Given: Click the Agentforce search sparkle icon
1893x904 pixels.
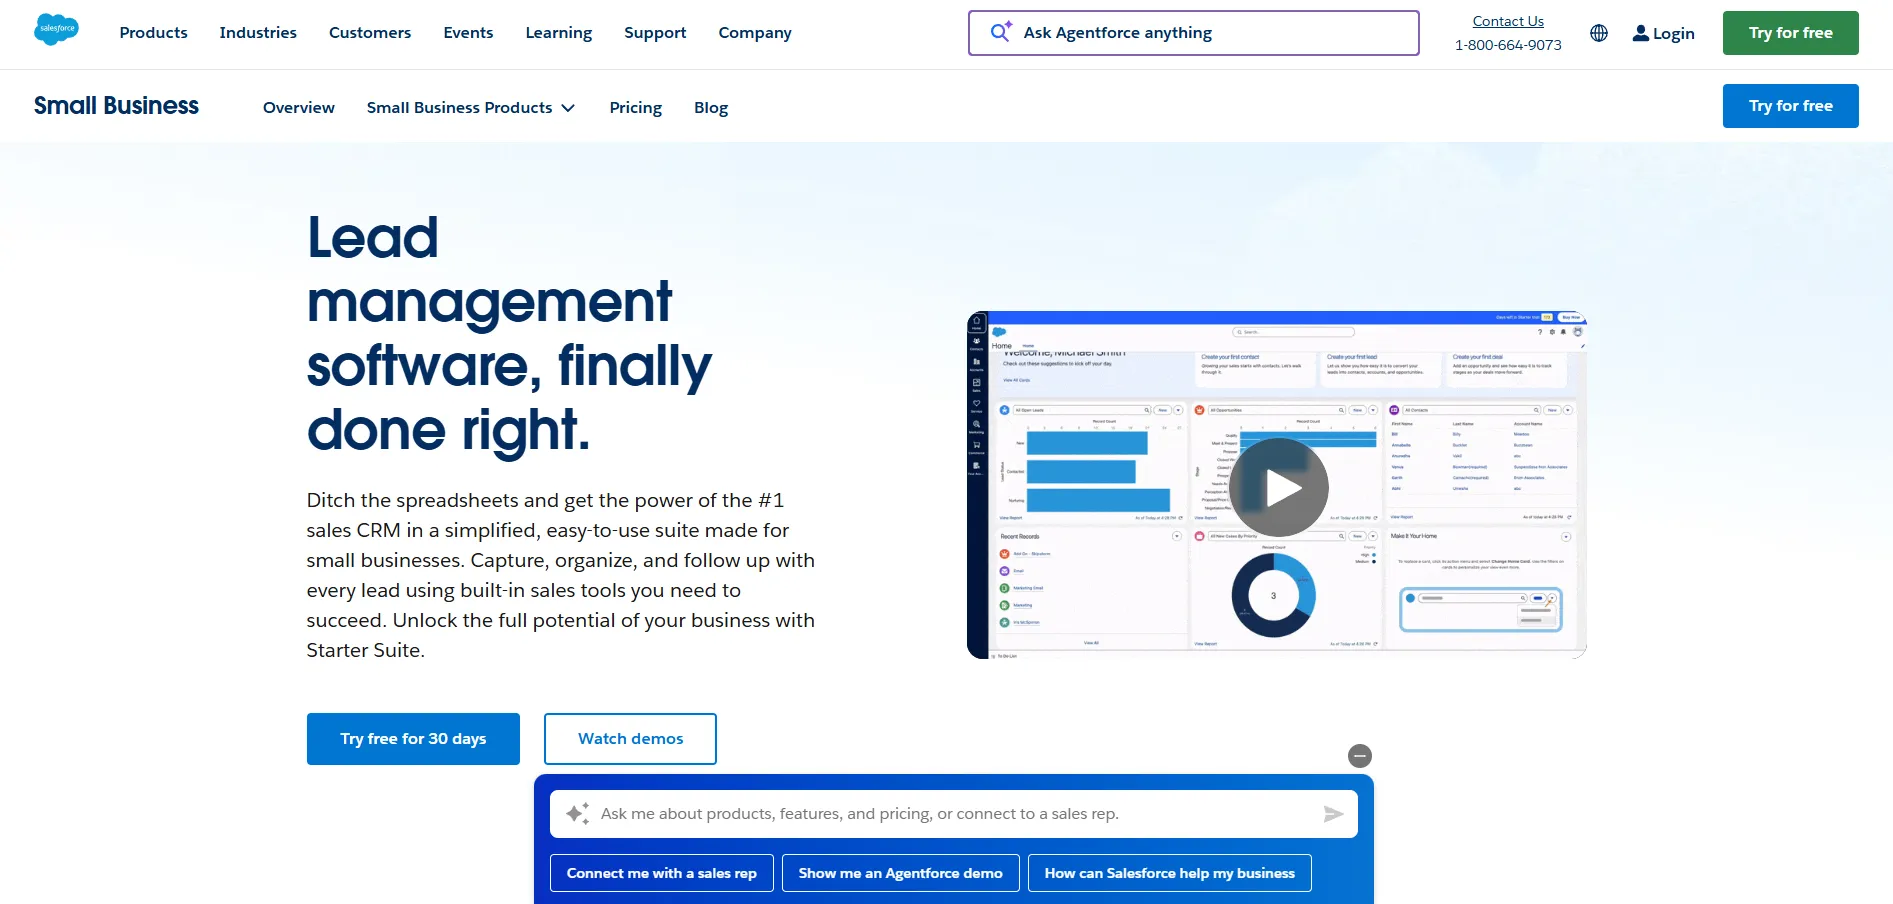Looking at the screenshot, I should point(1001,32).
